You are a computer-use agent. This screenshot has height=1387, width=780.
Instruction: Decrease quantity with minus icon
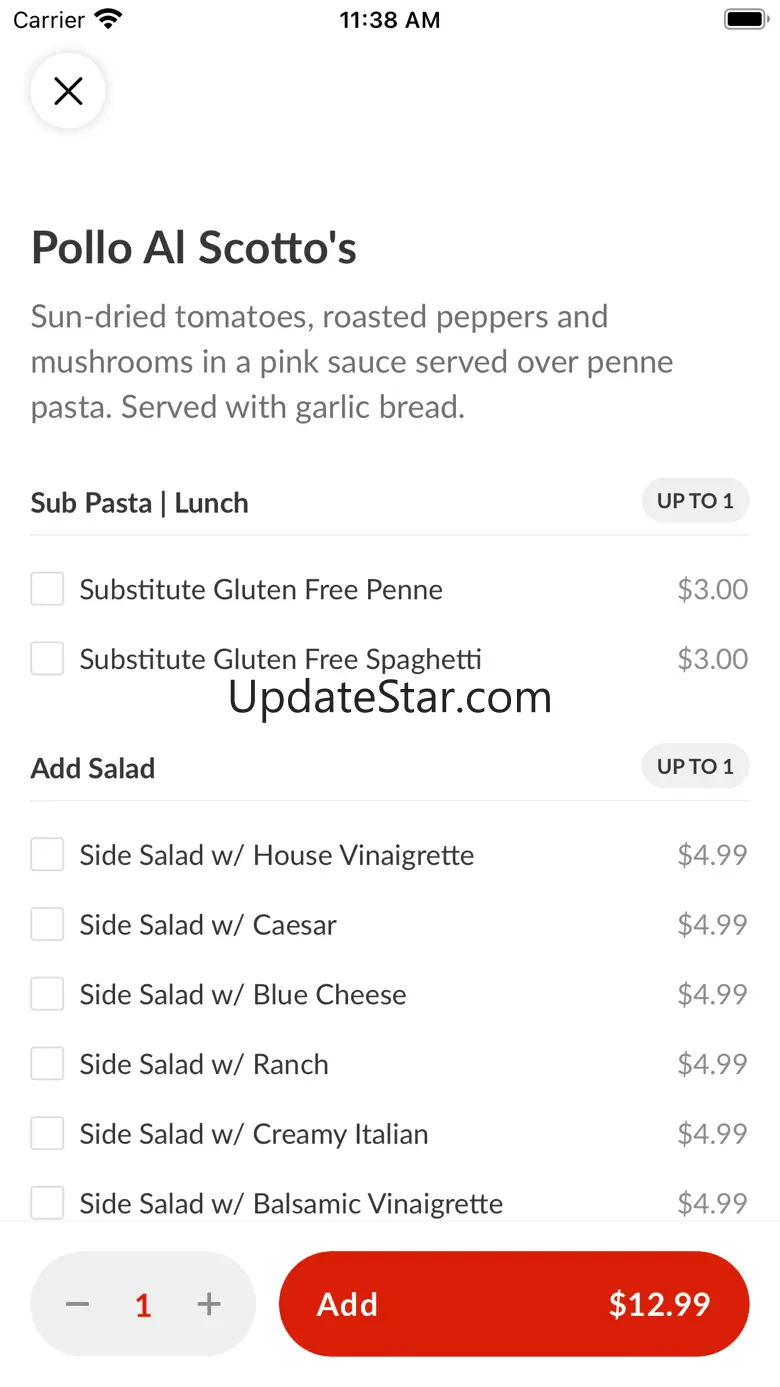click(78, 1304)
